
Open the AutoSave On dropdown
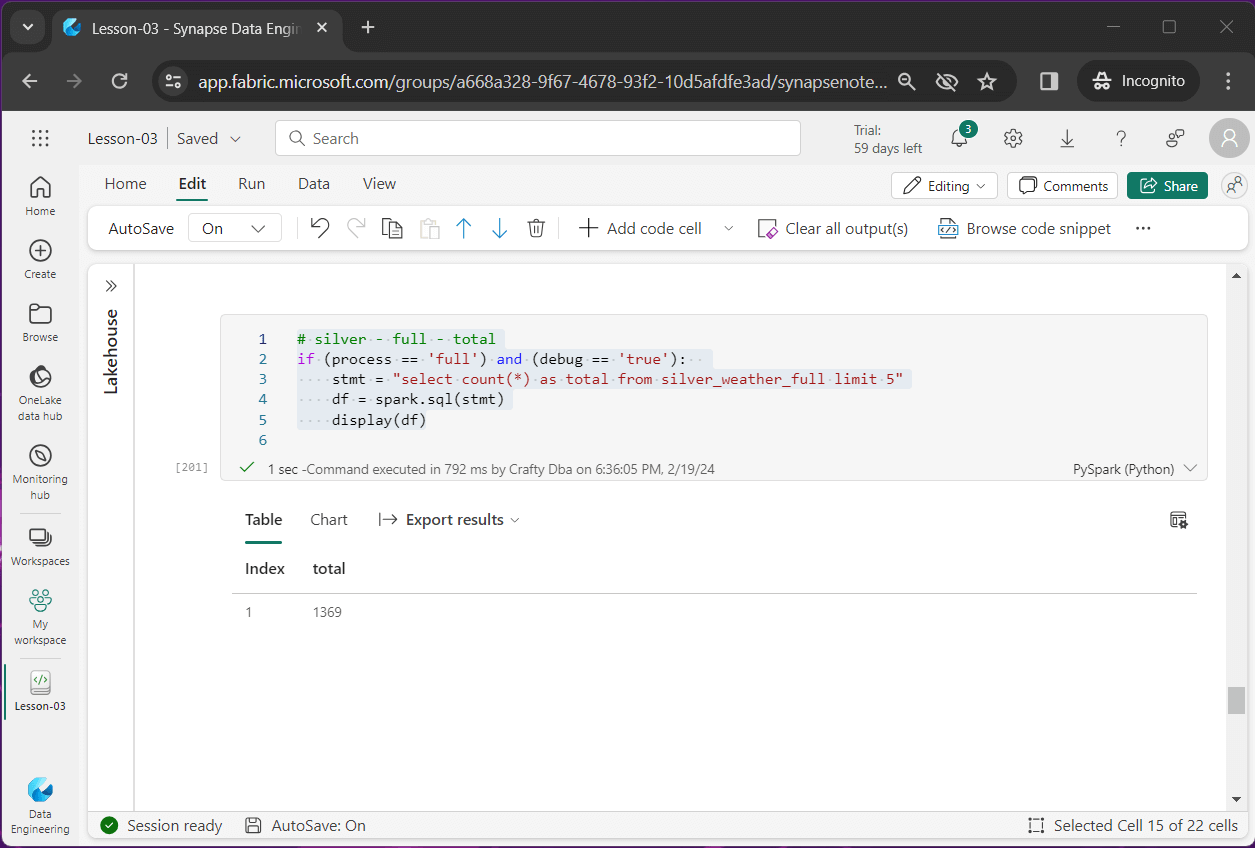[x=233, y=228]
